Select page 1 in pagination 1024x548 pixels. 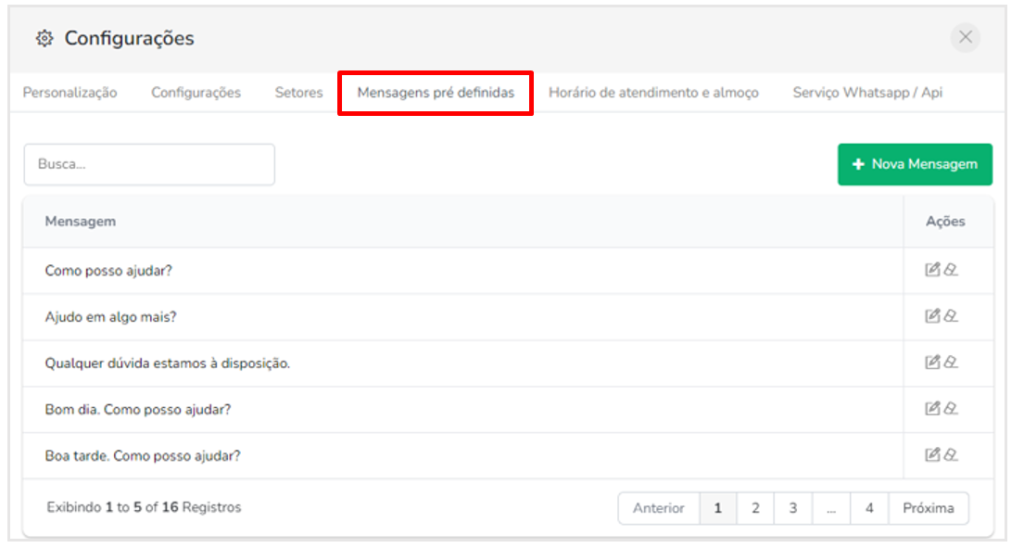[718, 508]
